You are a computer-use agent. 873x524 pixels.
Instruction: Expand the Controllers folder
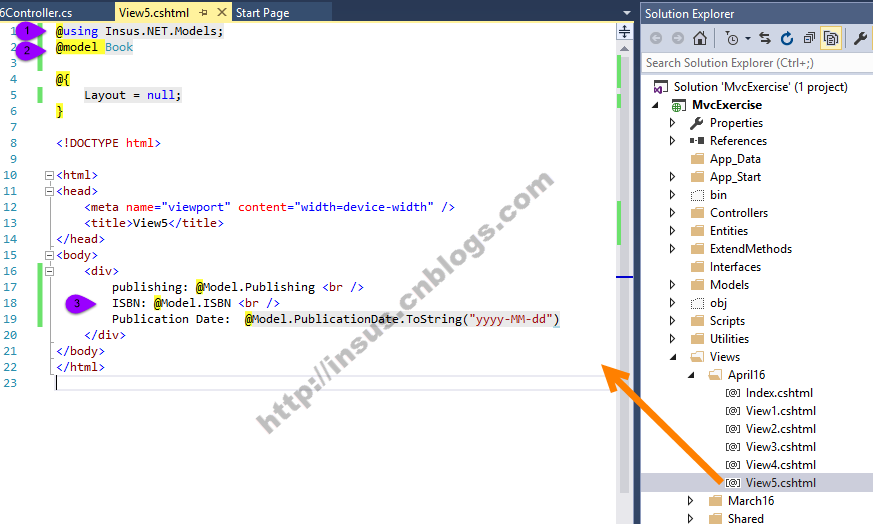(672, 213)
